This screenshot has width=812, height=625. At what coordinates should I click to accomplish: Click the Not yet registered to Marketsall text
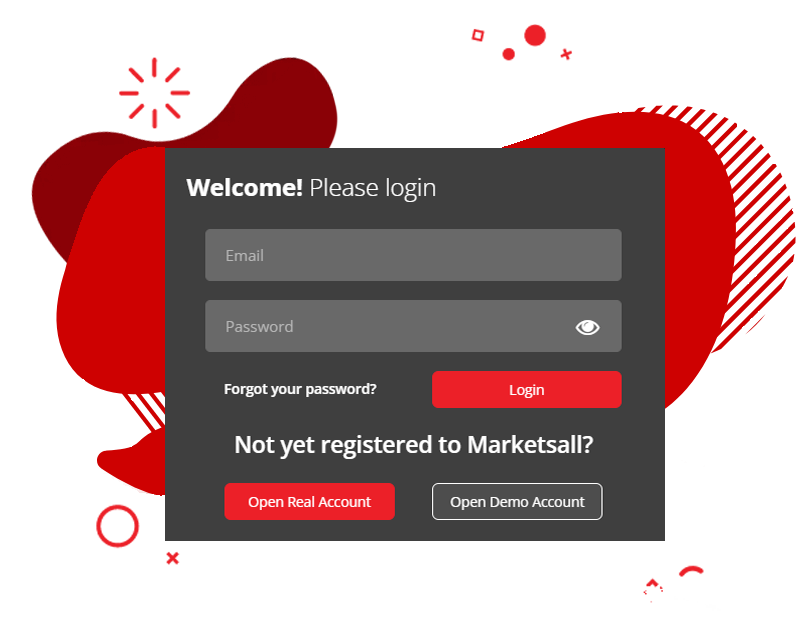(413, 445)
